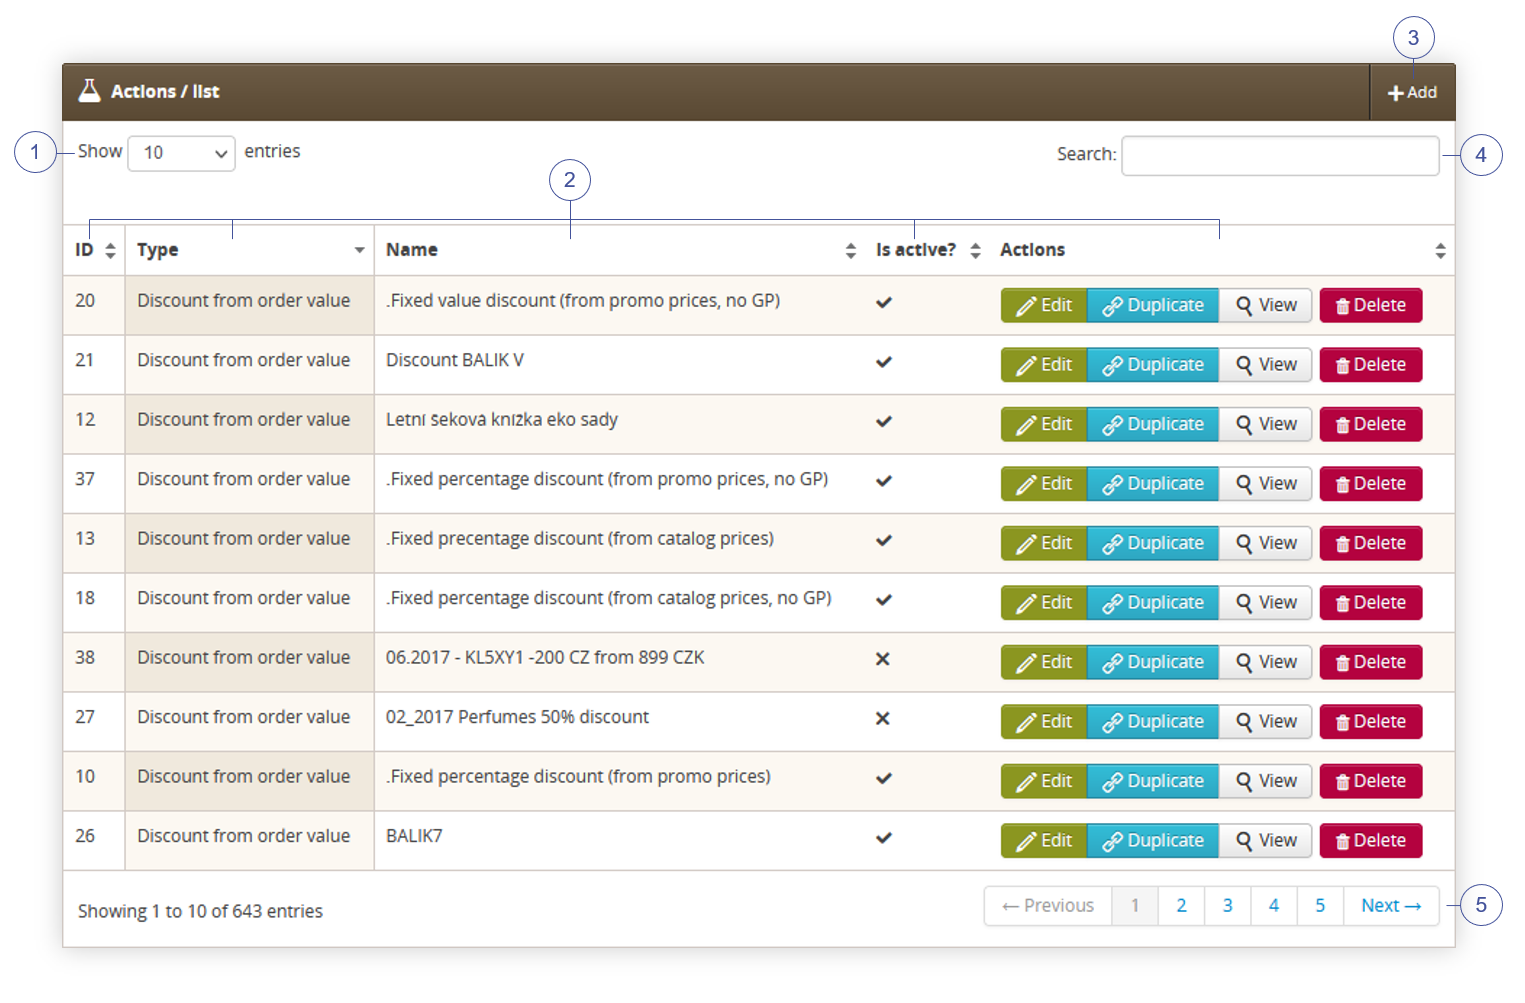Screen dimensions: 1525x1003
Task: Open page 5 of results
Action: coord(1320,906)
